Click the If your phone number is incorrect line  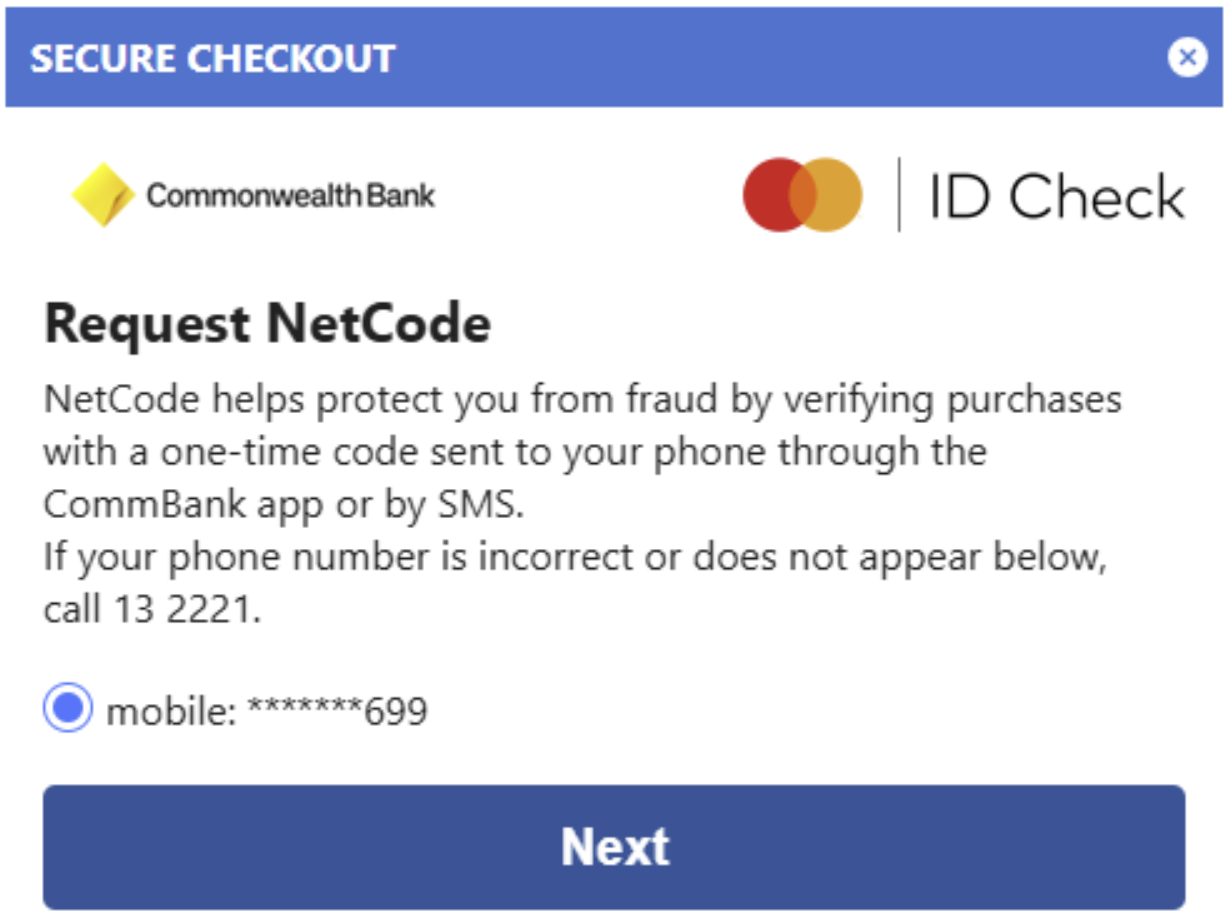(576, 557)
